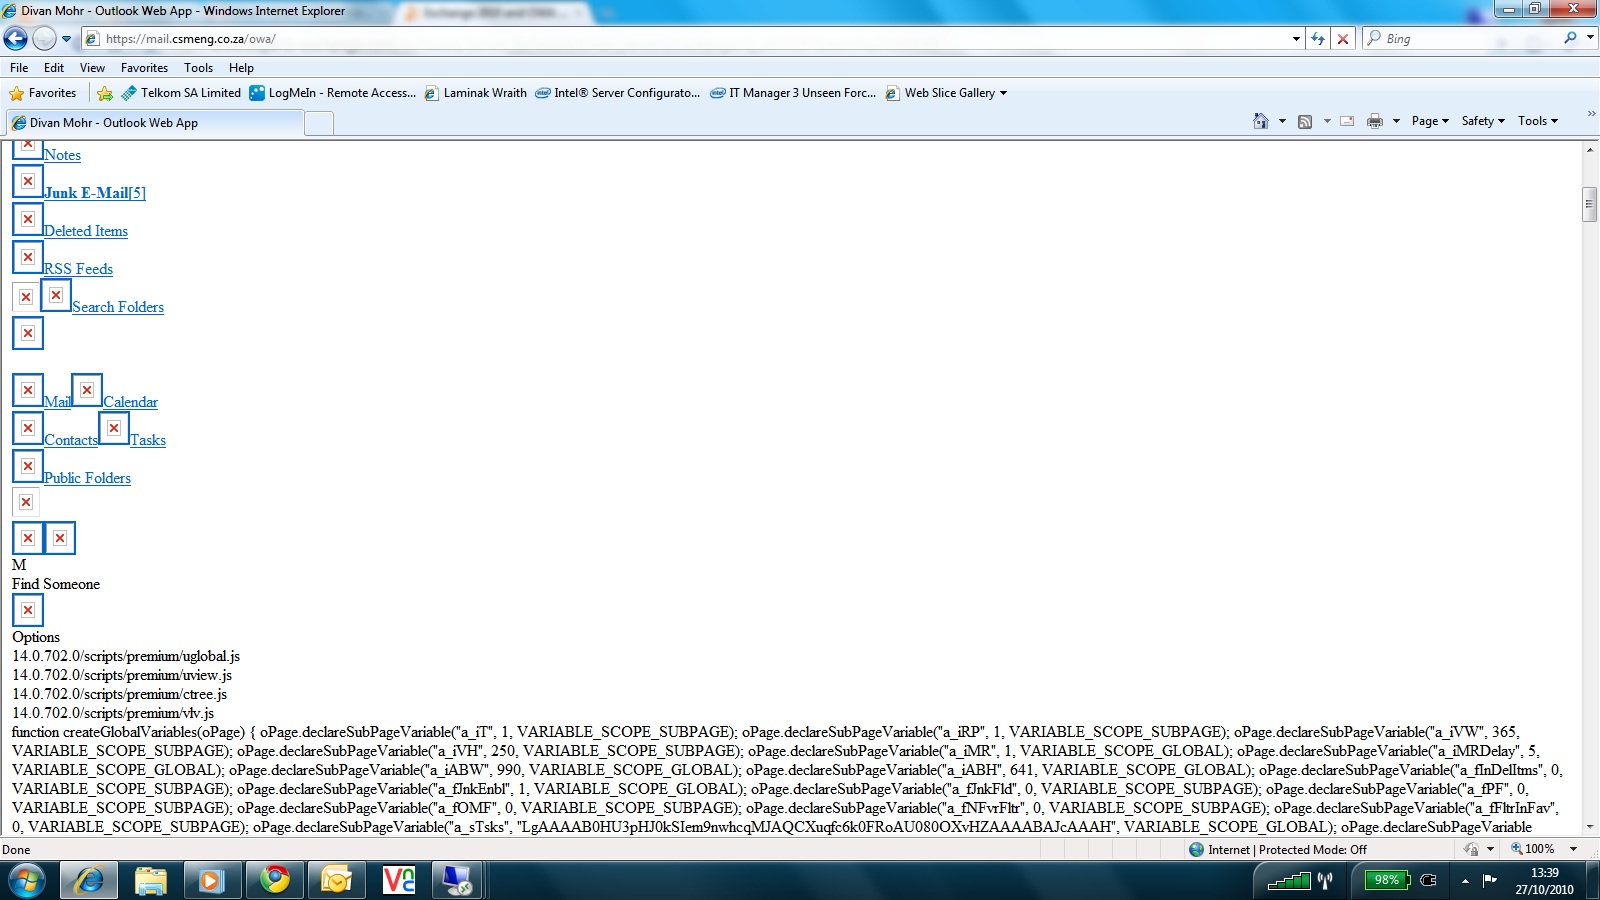Open the Favorites menu in menu bar
The height and width of the screenshot is (900, 1600).
[x=144, y=68]
